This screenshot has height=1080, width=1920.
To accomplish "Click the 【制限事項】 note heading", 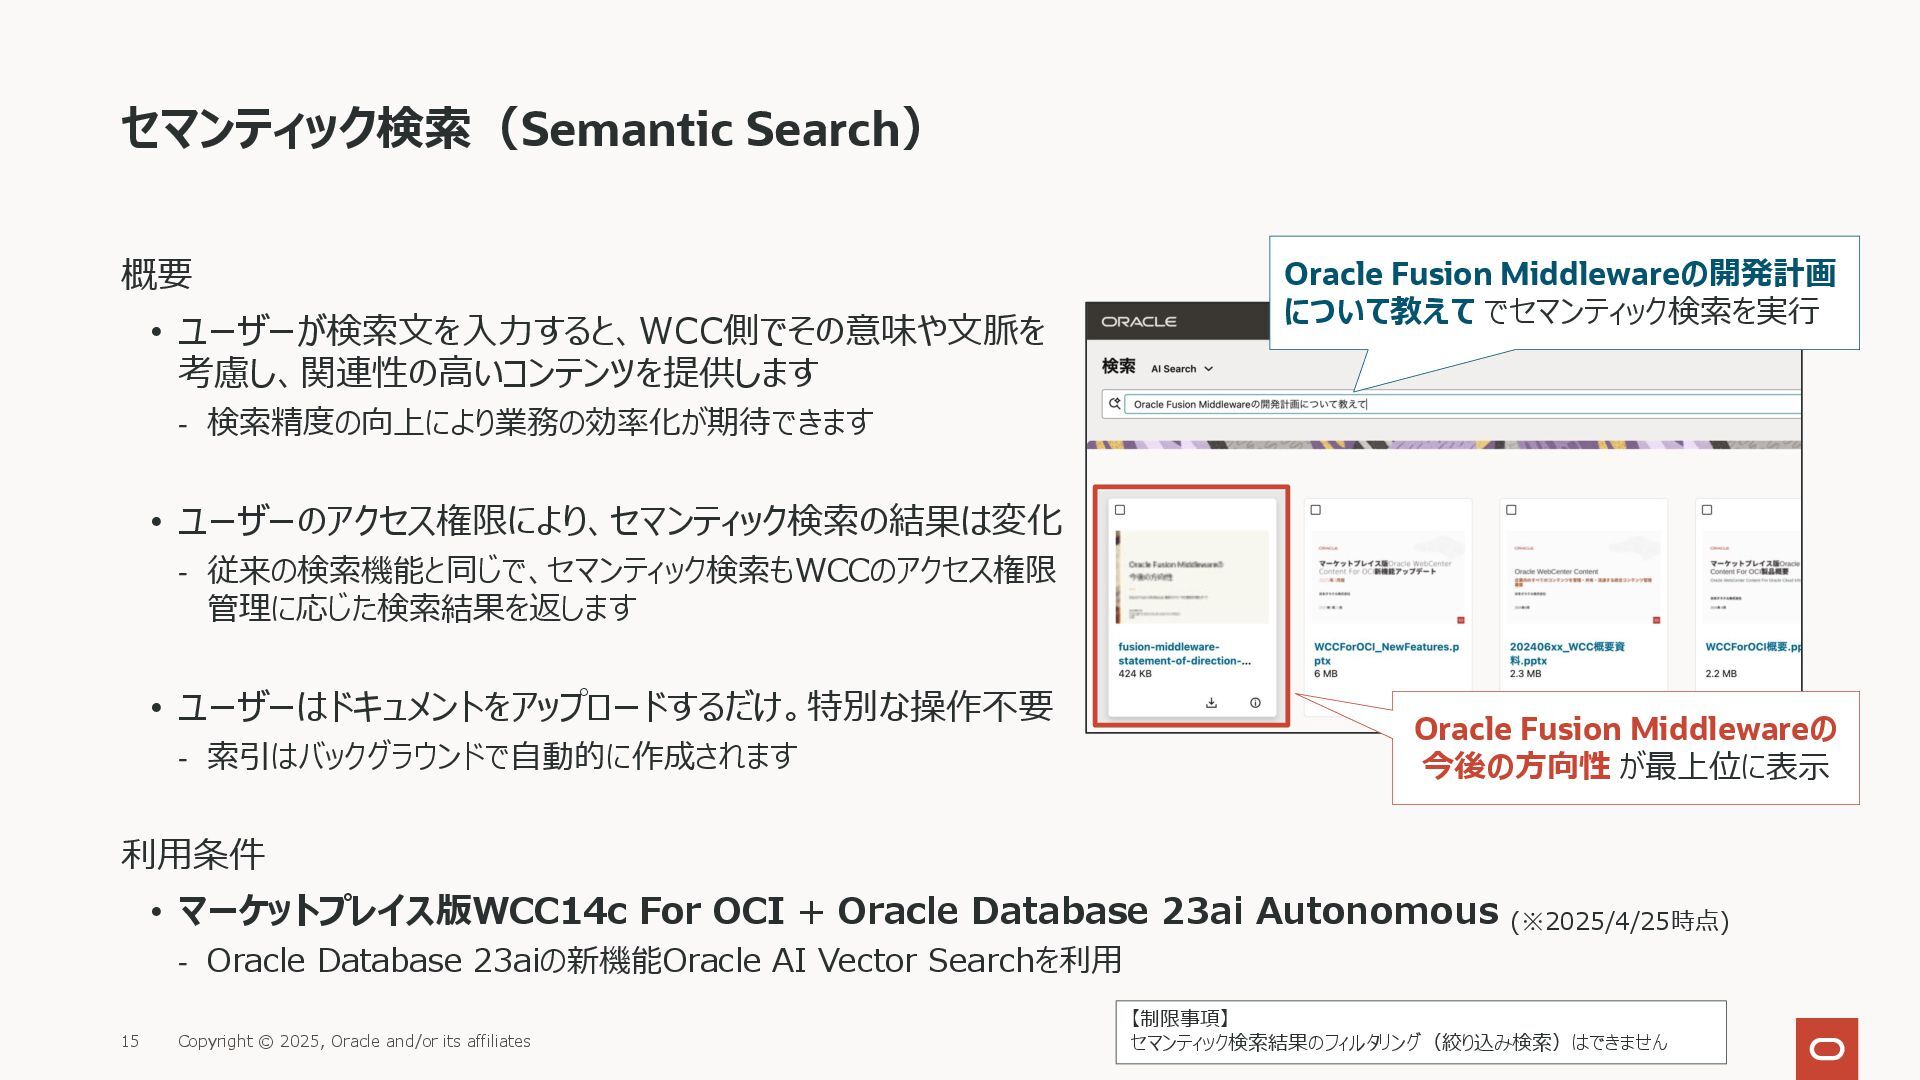I will [x=1179, y=1018].
